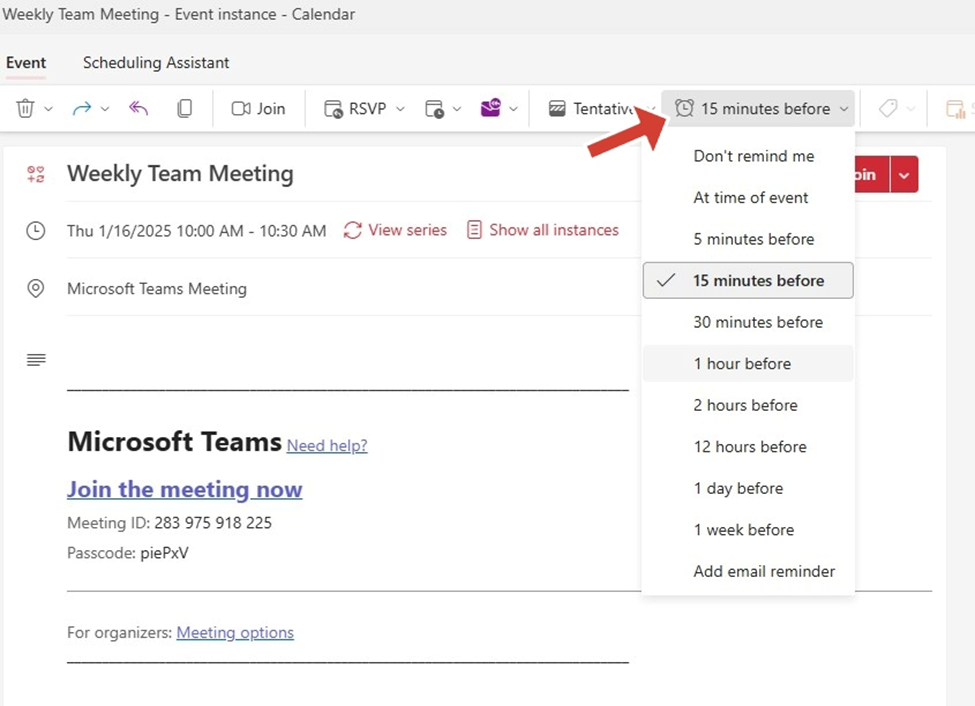Click the RSVP button in toolbar

tap(356, 109)
